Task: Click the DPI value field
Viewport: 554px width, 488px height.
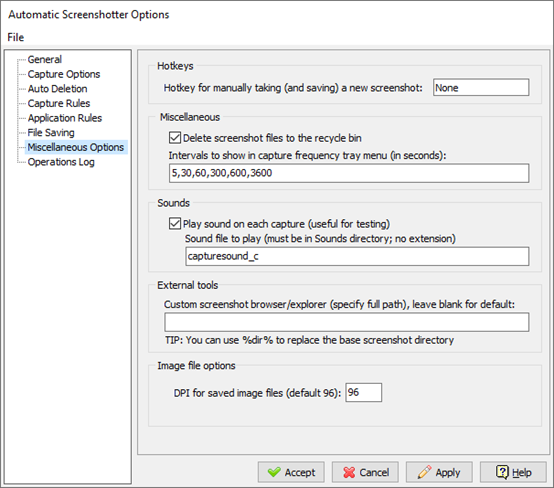Action: 364,392
